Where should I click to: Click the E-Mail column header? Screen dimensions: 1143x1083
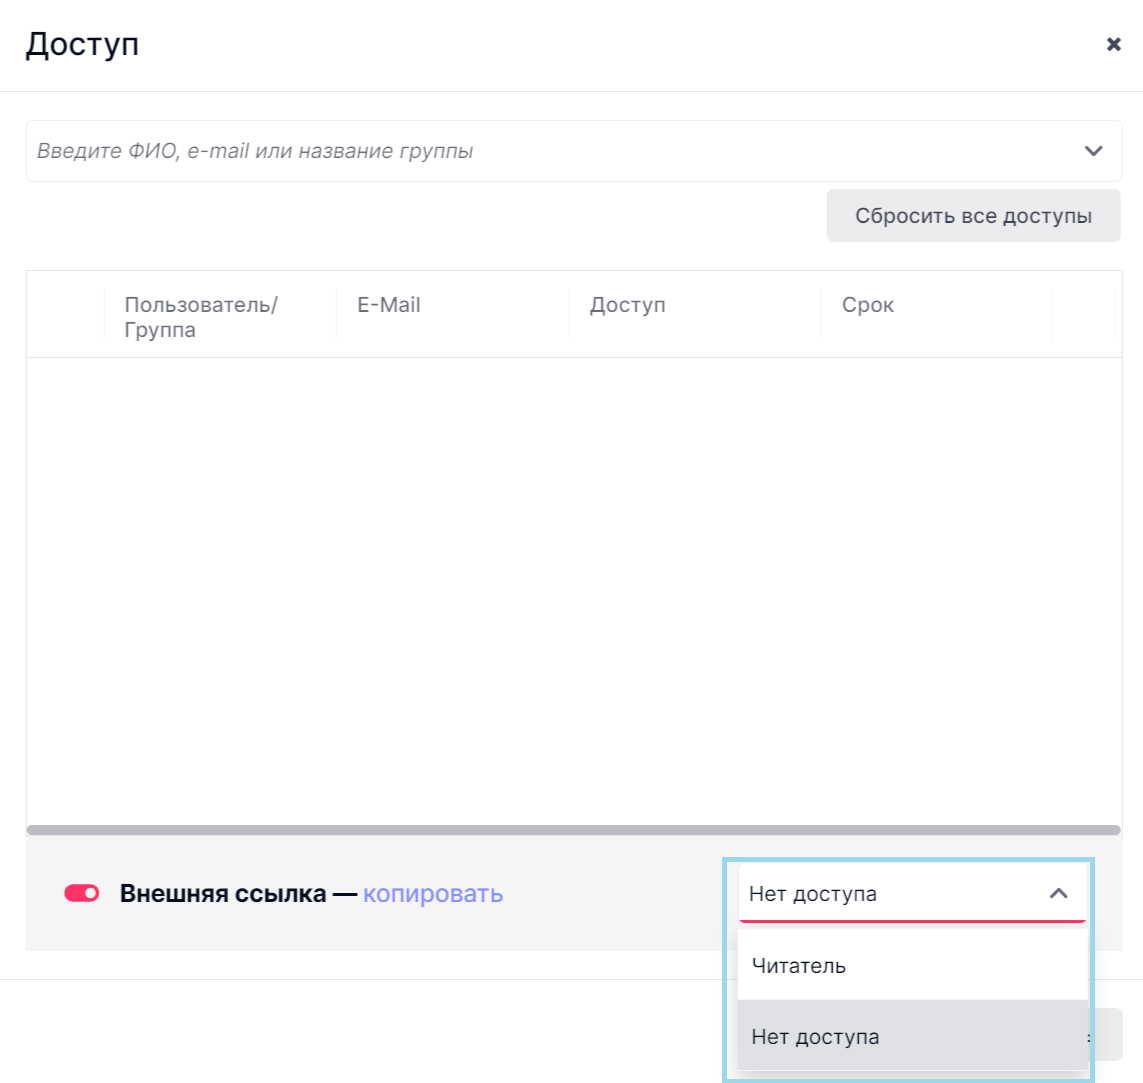[x=389, y=305]
